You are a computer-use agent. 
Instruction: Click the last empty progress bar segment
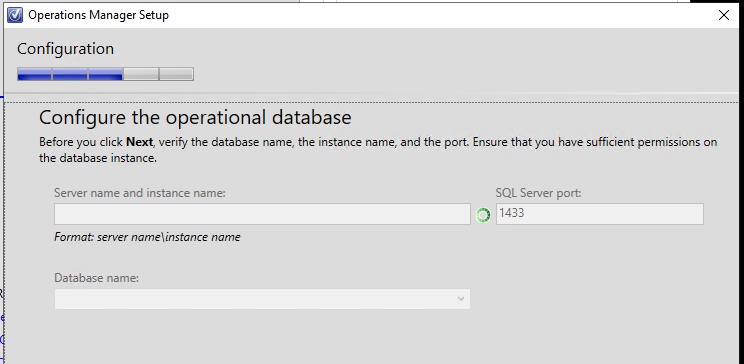[x=176, y=75]
